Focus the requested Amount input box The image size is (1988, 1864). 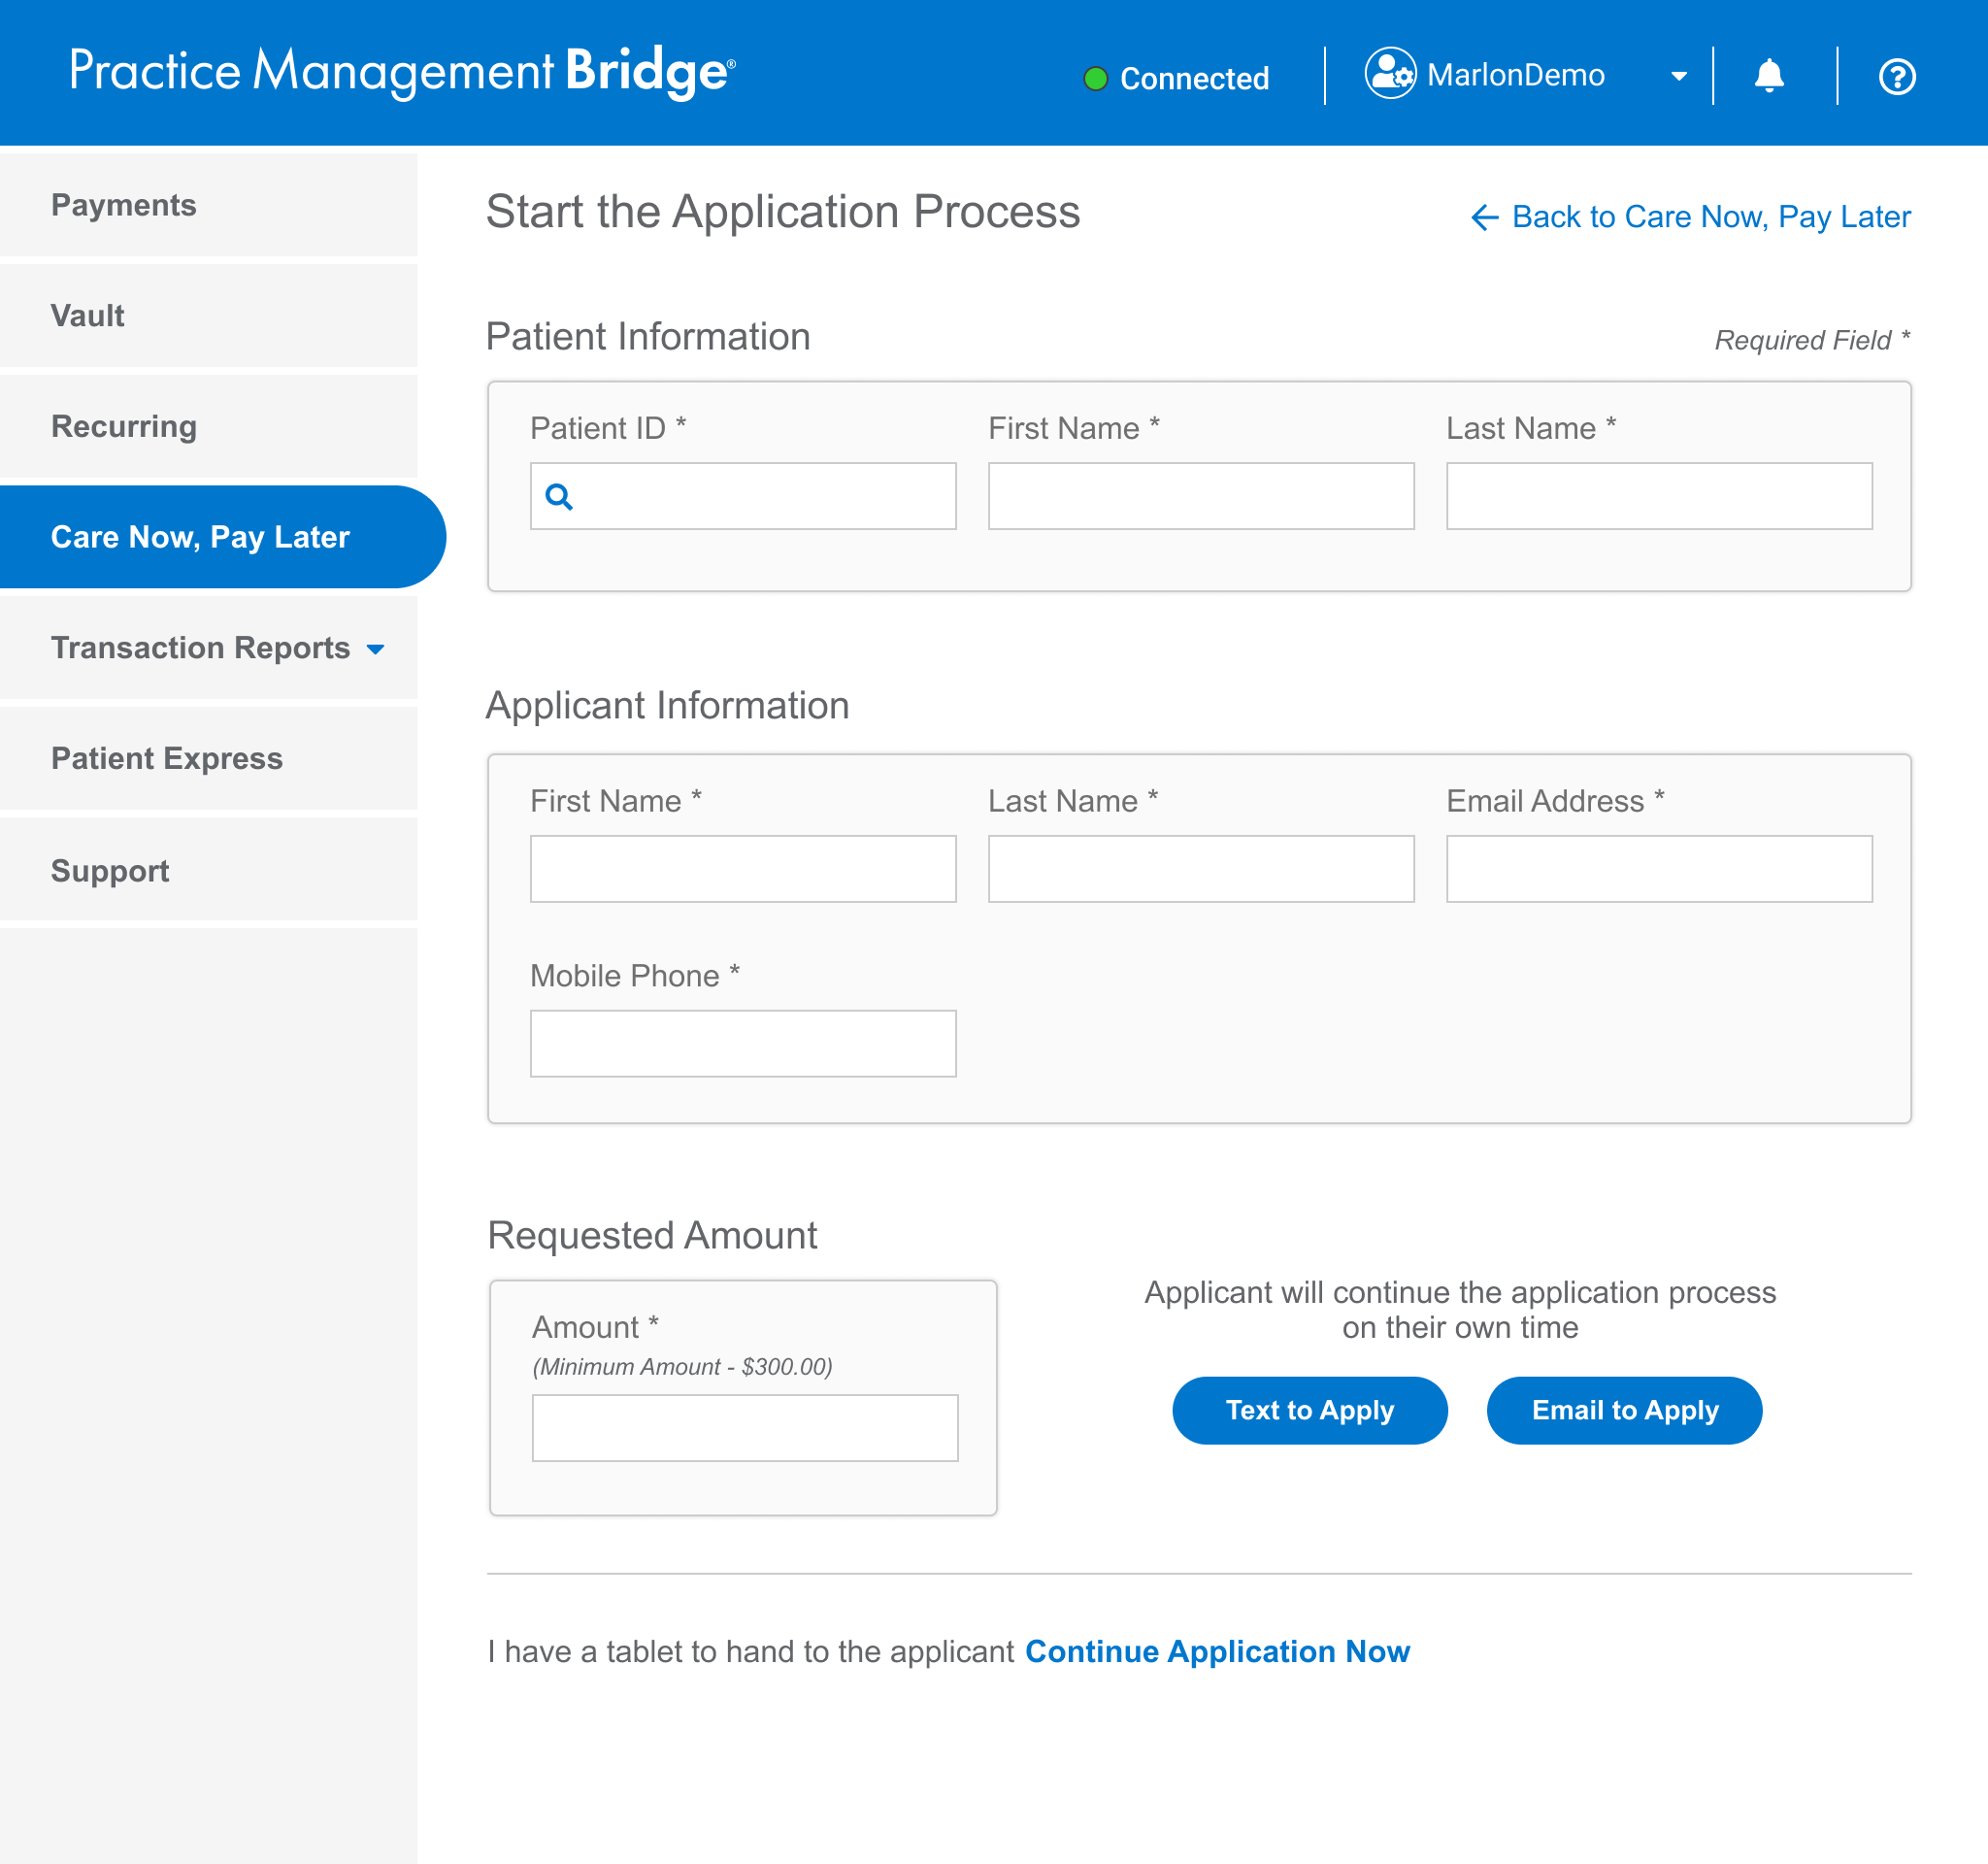(745, 1429)
